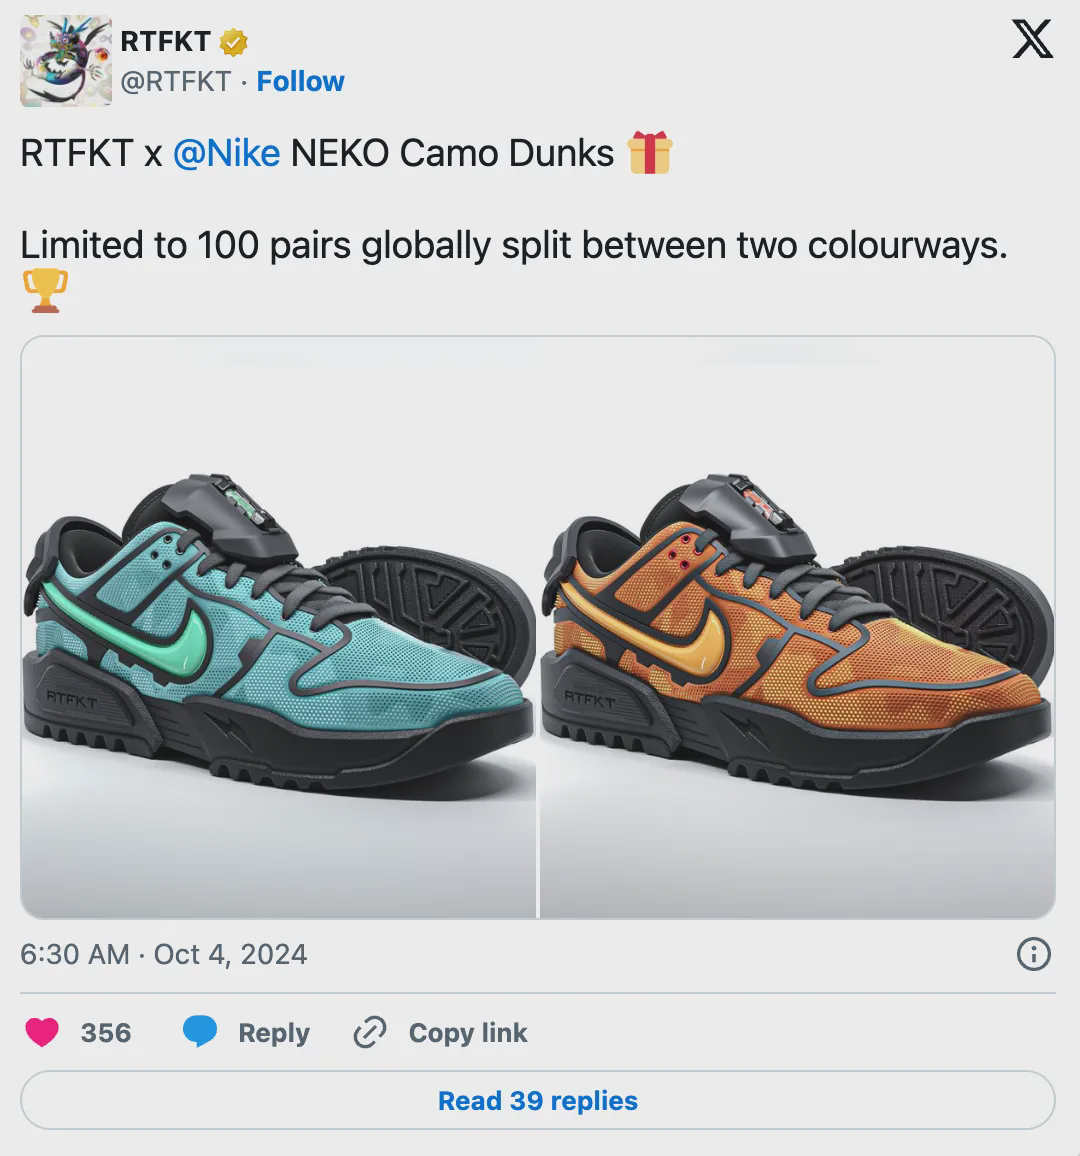Viewport: 1080px width, 1156px height.
Task: Follow the RTFKT account
Action: point(300,81)
